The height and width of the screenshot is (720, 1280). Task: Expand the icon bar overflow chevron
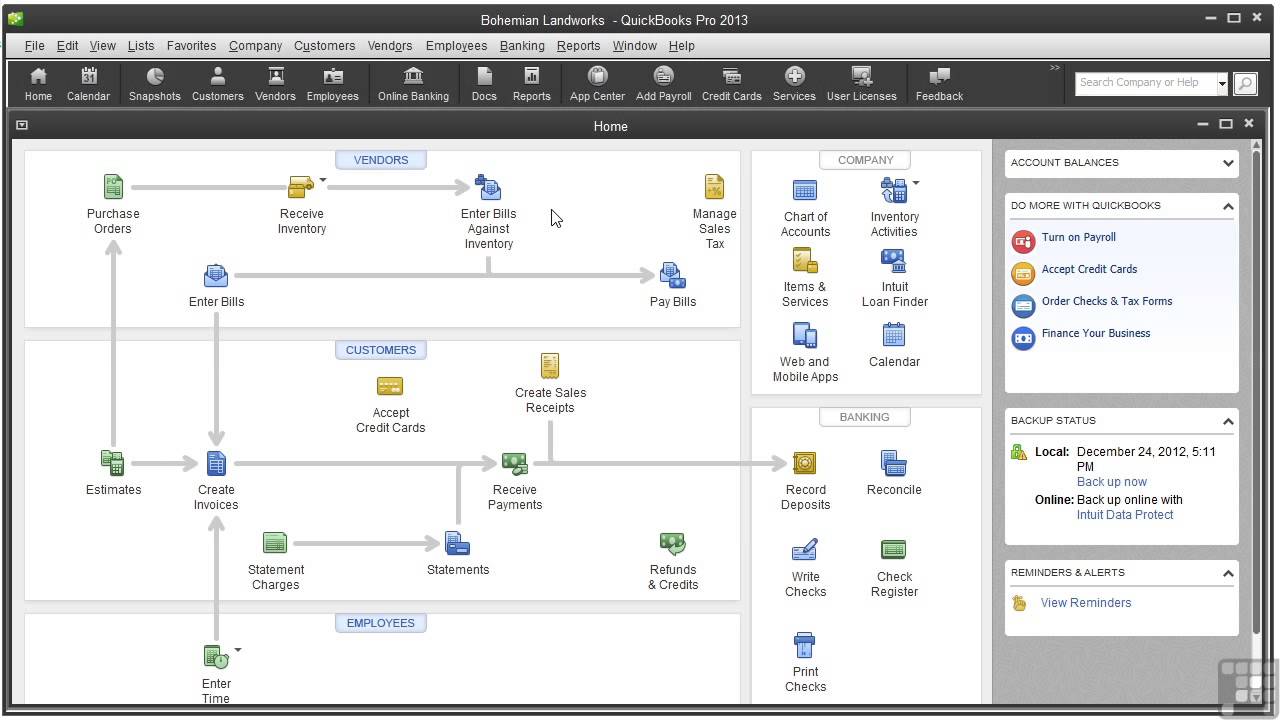tap(1054, 68)
